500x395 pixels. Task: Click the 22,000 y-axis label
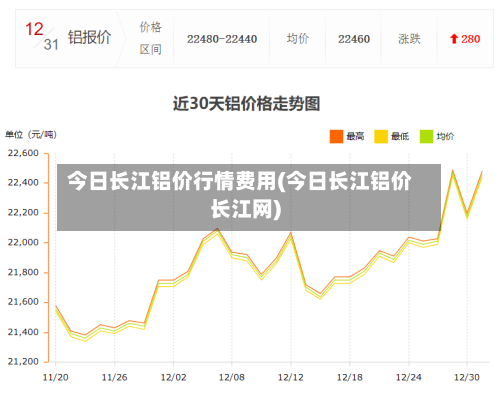(23, 242)
